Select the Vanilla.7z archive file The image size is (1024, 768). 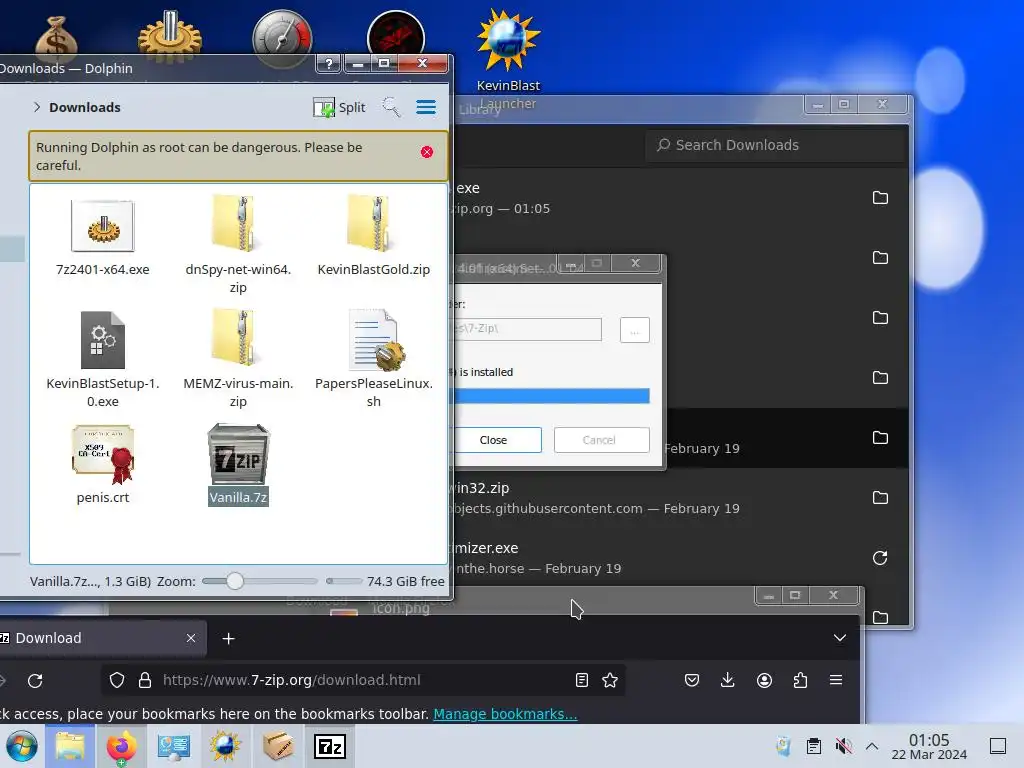(x=238, y=465)
